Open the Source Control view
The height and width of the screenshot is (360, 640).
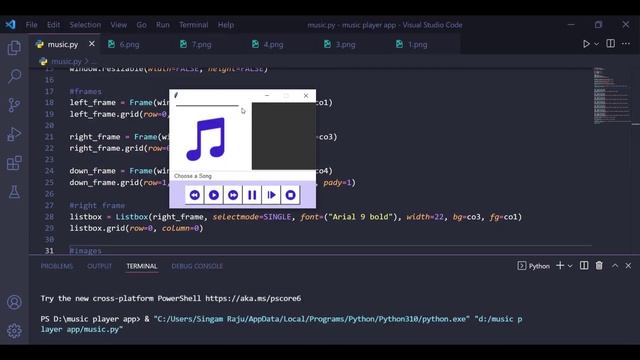point(14,105)
